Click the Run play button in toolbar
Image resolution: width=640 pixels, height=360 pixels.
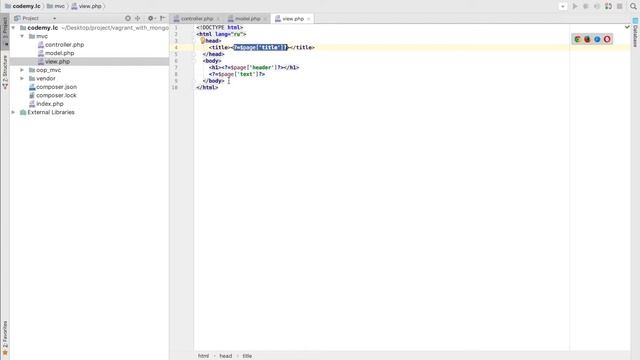pos(575,6)
